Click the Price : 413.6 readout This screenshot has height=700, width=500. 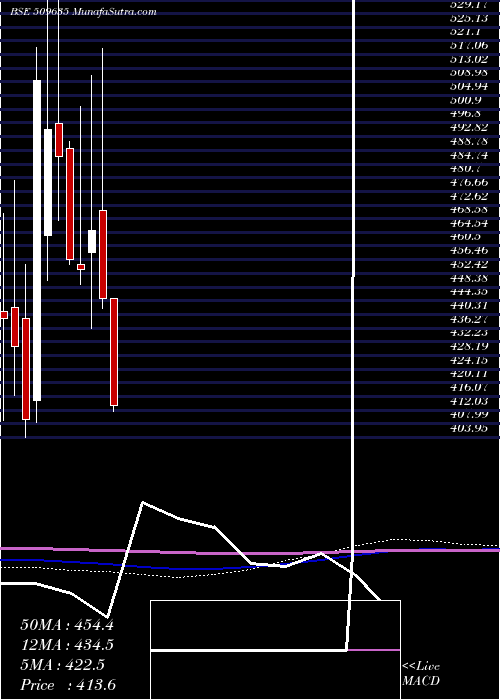coord(68,685)
